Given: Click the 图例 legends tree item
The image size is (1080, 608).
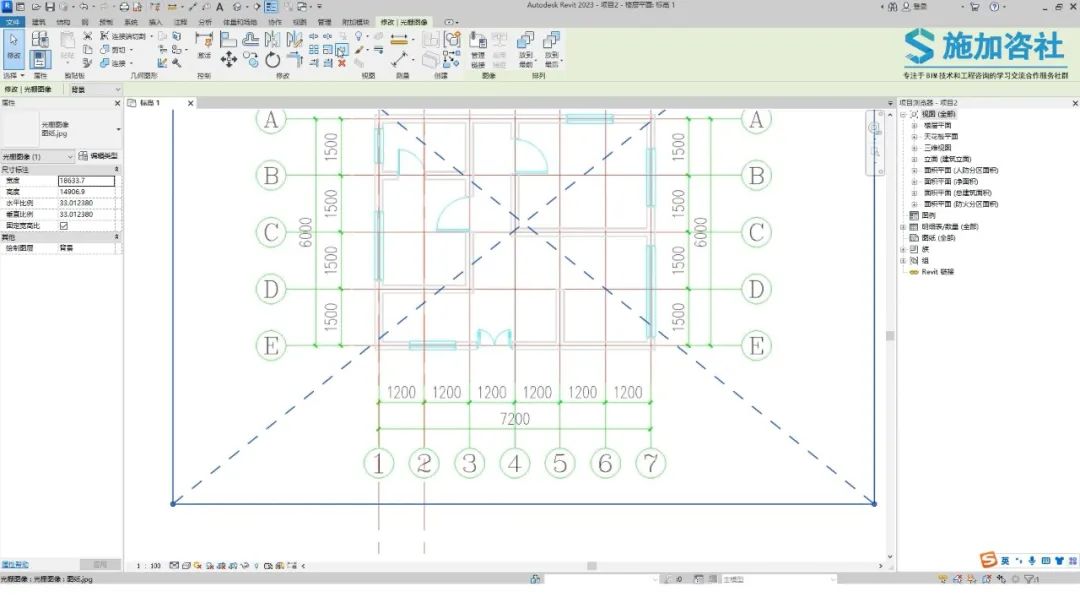Looking at the screenshot, I should pos(929,216).
